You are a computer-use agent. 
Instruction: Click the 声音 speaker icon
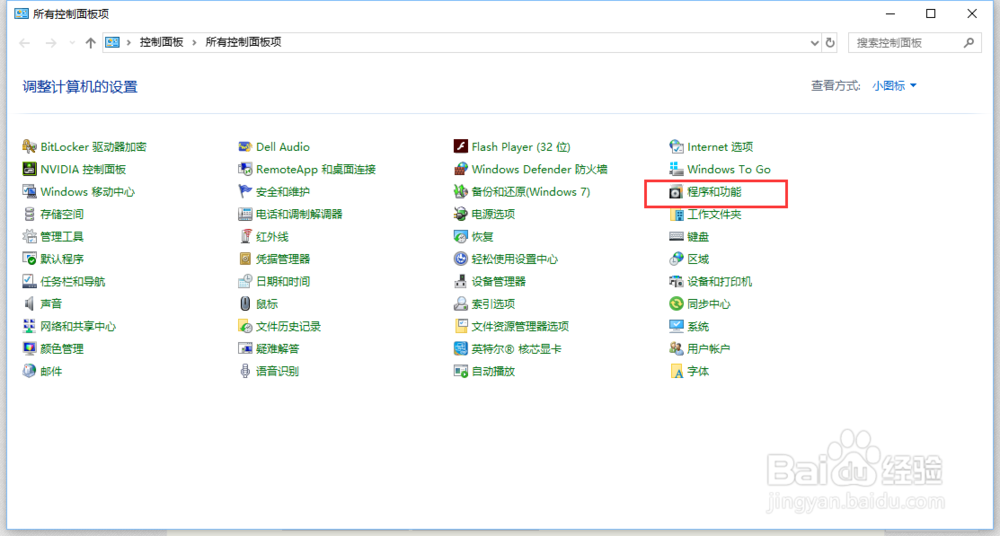[29, 304]
